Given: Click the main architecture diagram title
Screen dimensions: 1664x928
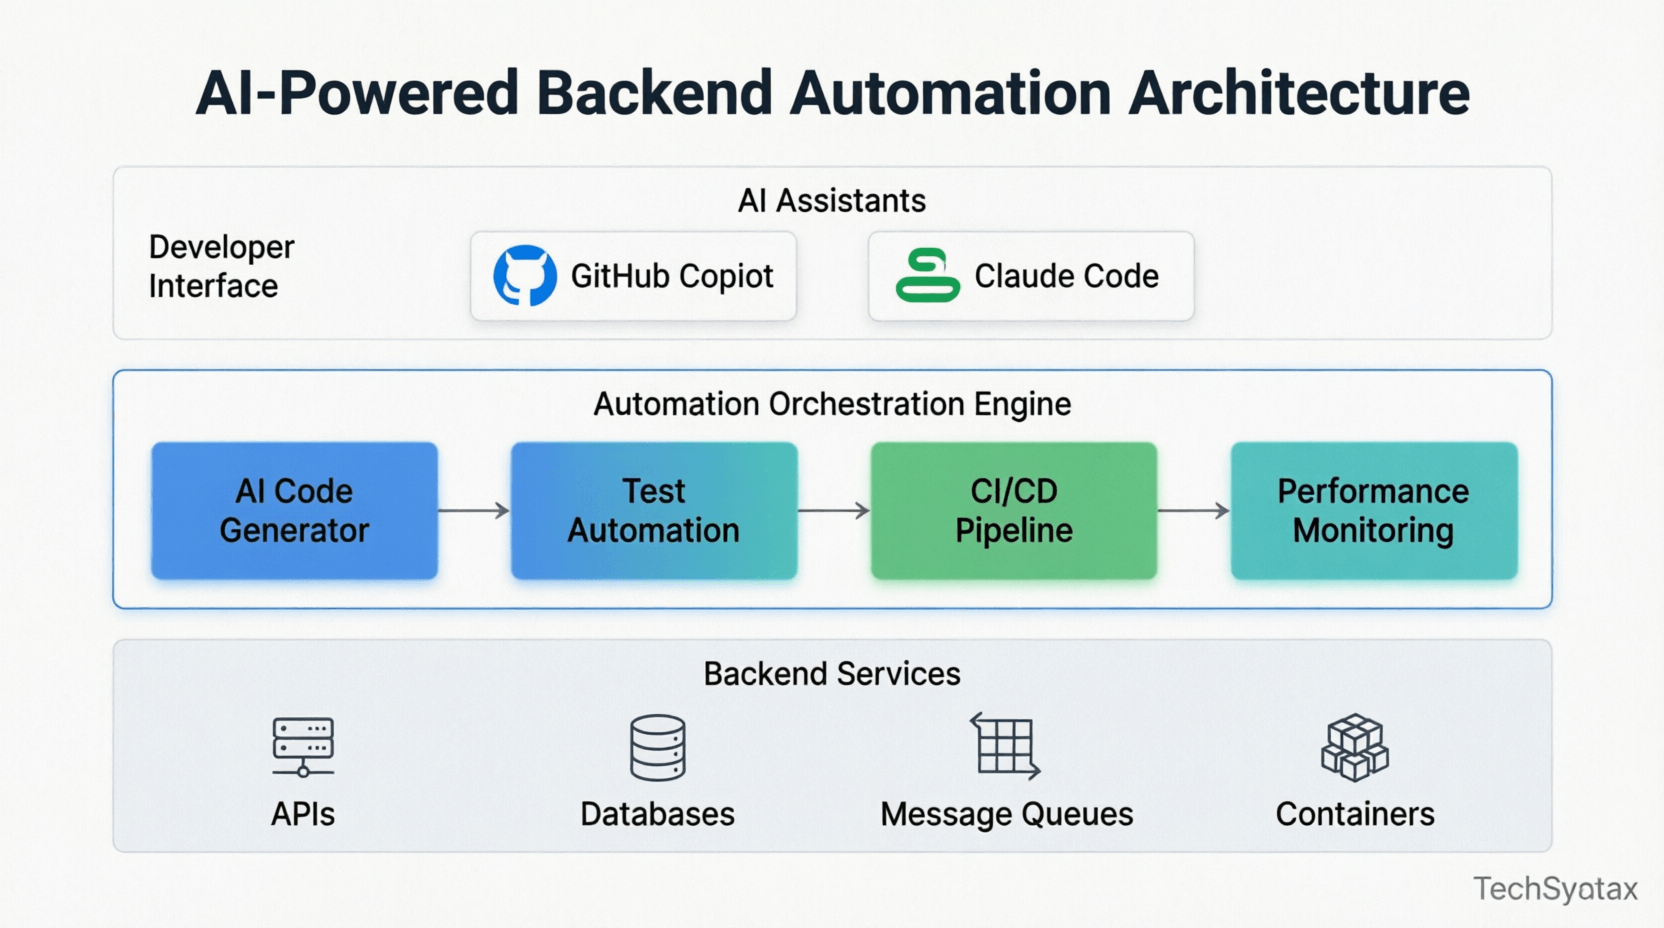Looking at the screenshot, I should pos(832,91).
